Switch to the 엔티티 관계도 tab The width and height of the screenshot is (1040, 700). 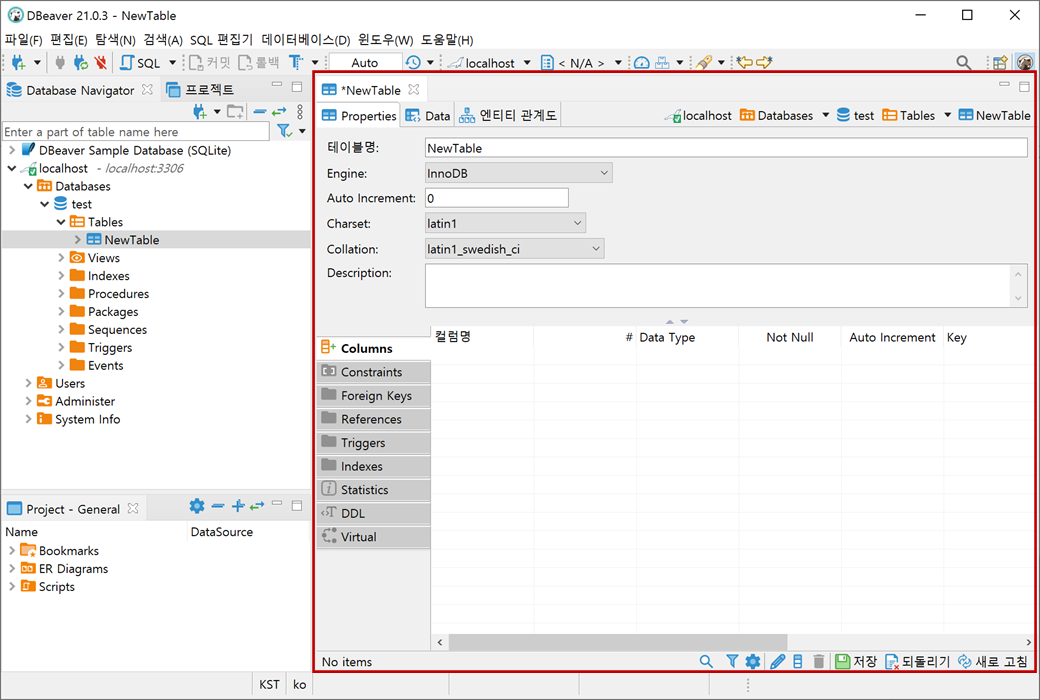pos(509,115)
